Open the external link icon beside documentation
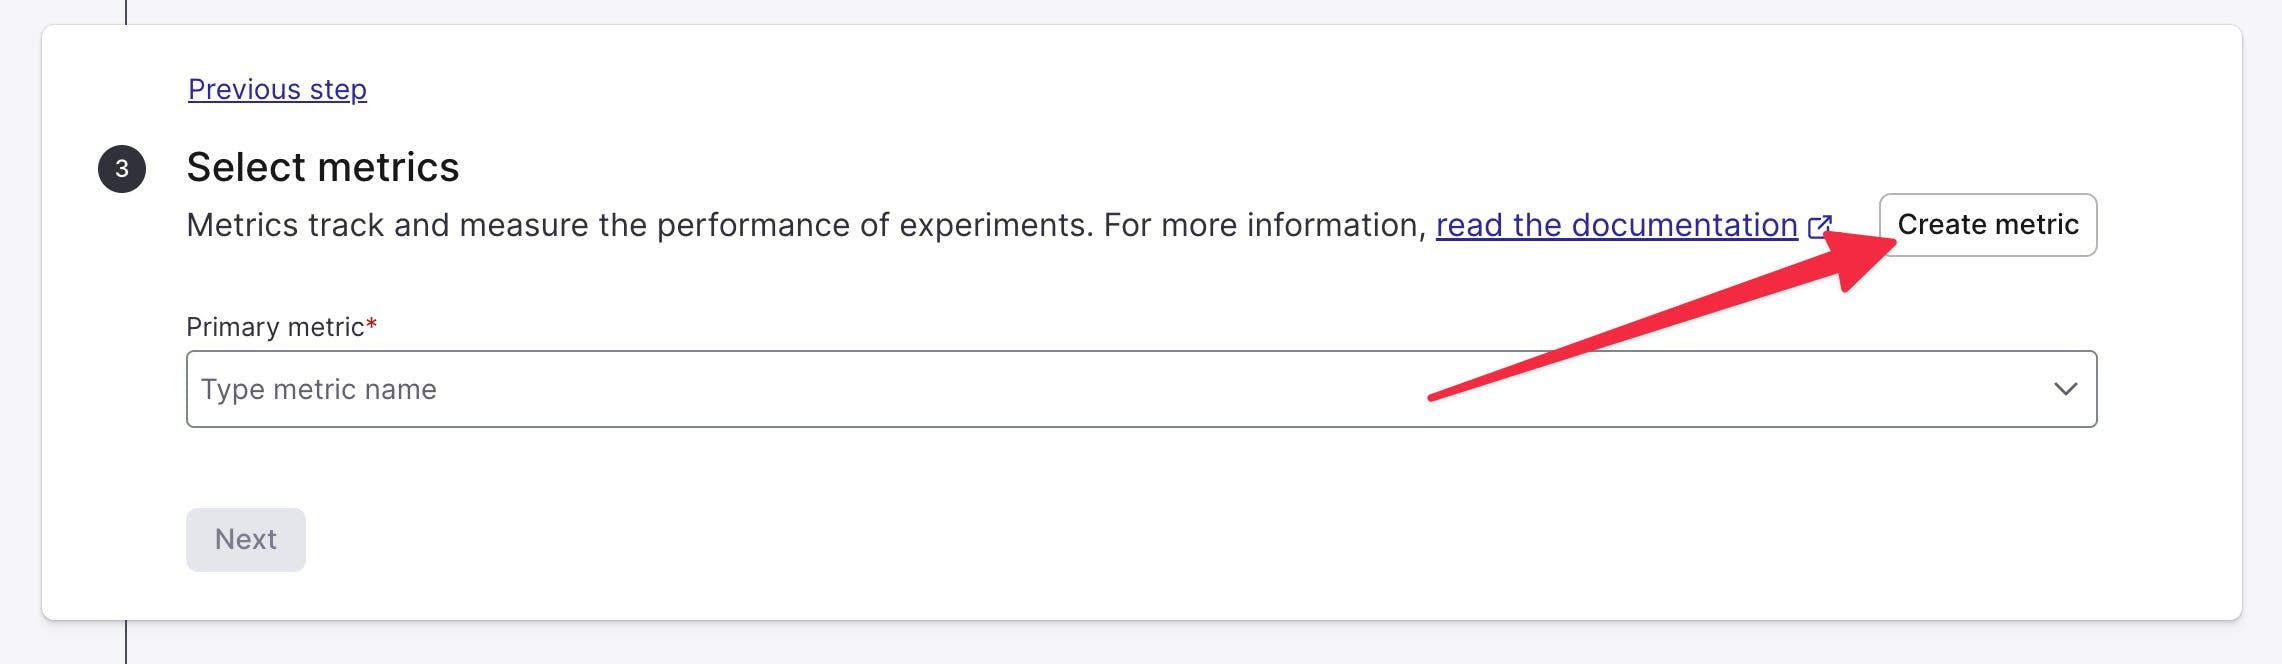Viewport: 2282px width, 664px height. point(1819,226)
